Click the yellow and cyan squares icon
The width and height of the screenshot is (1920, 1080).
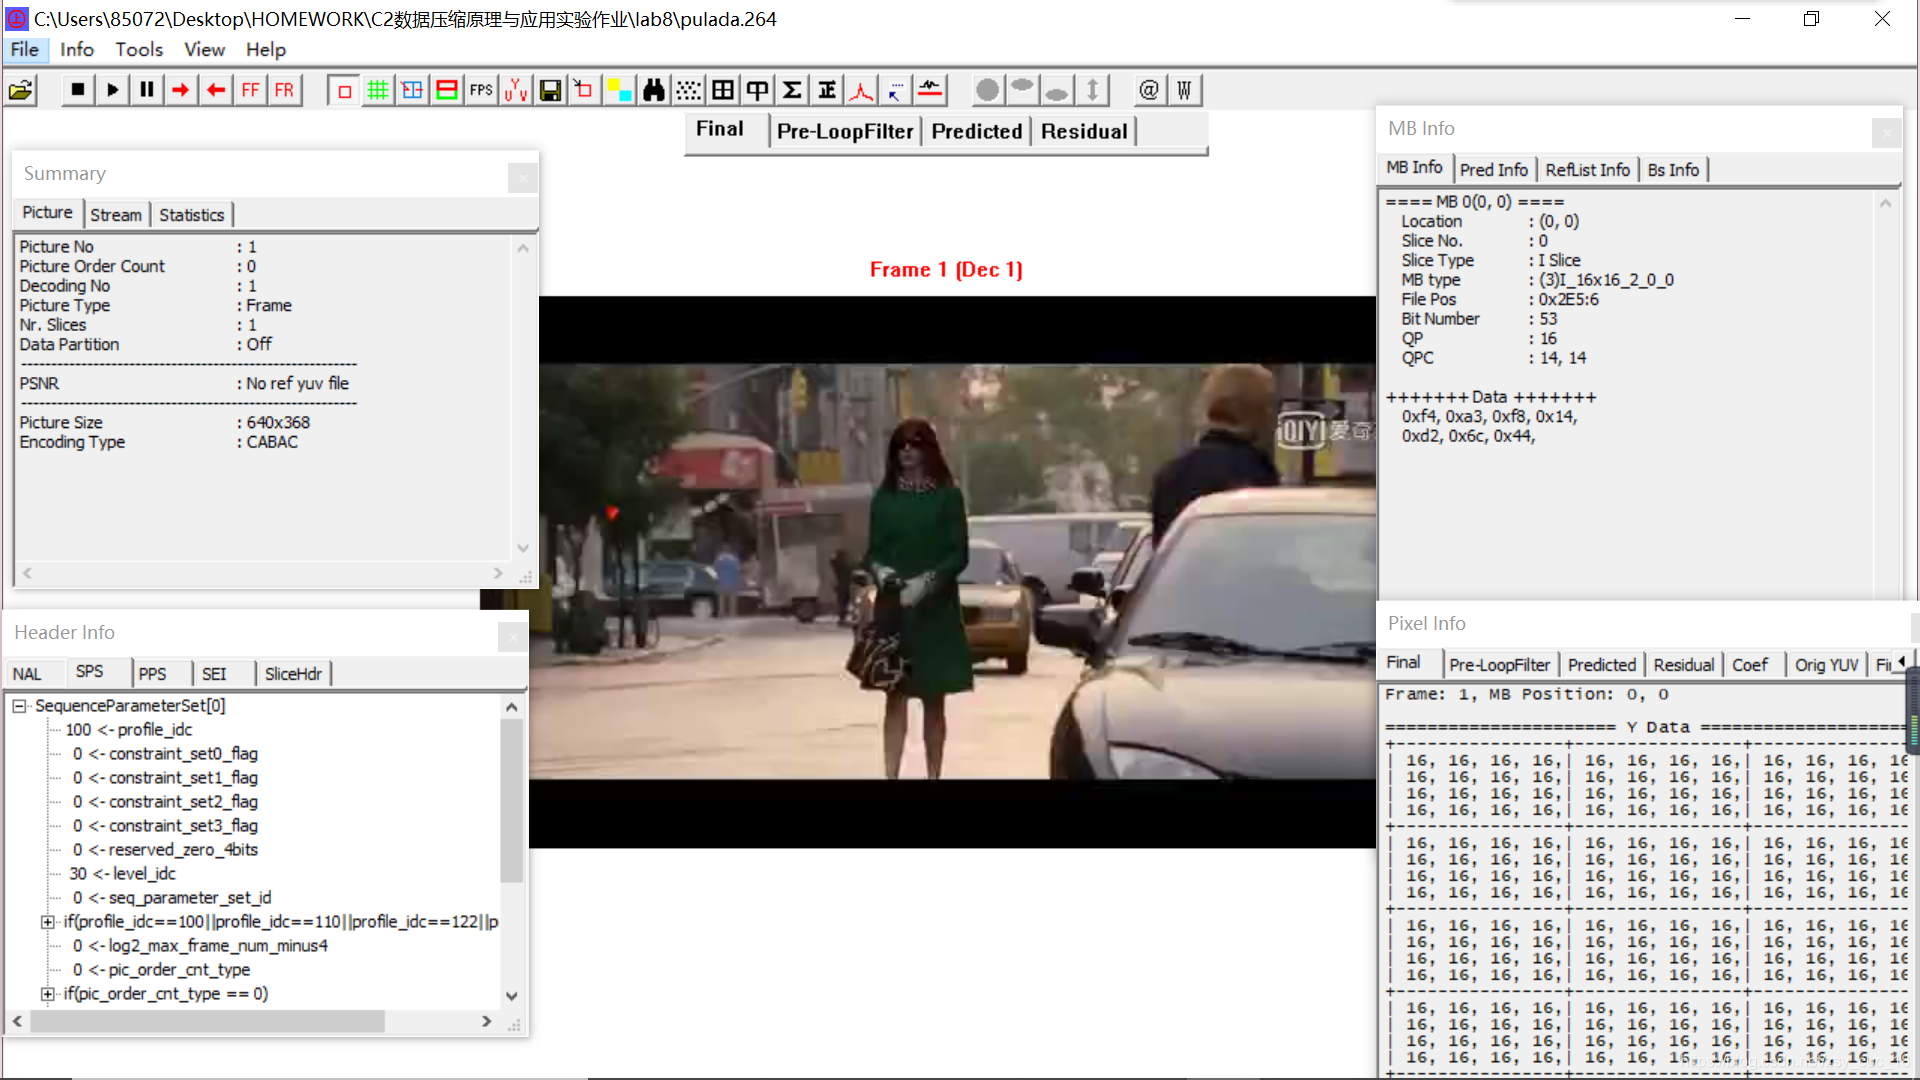[x=619, y=91]
